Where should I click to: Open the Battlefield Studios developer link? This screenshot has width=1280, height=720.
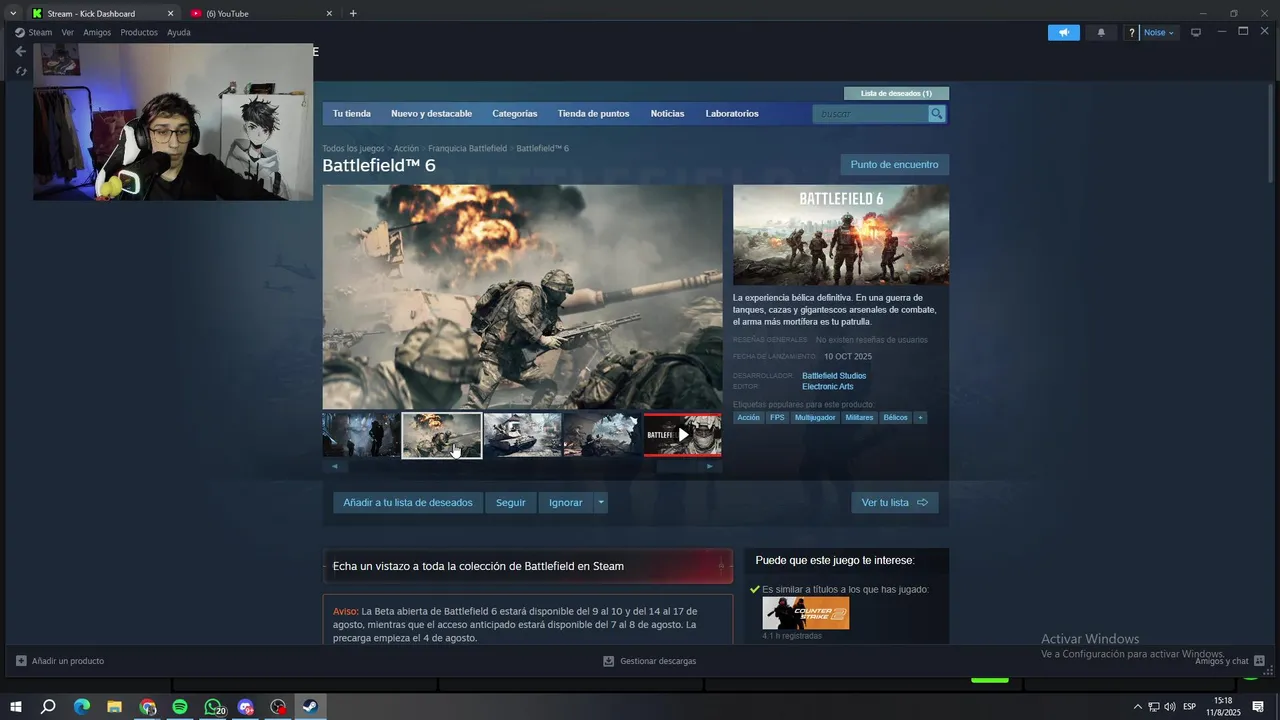coord(834,376)
